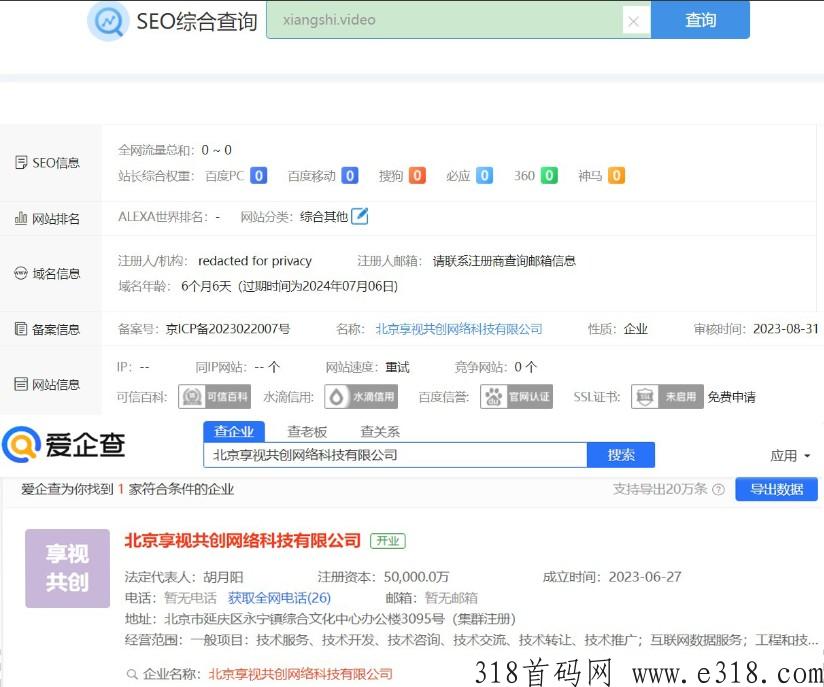Click ICP number 京ICP备2023022007号
The width and height of the screenshot is (824, 687).
point(228,329)
